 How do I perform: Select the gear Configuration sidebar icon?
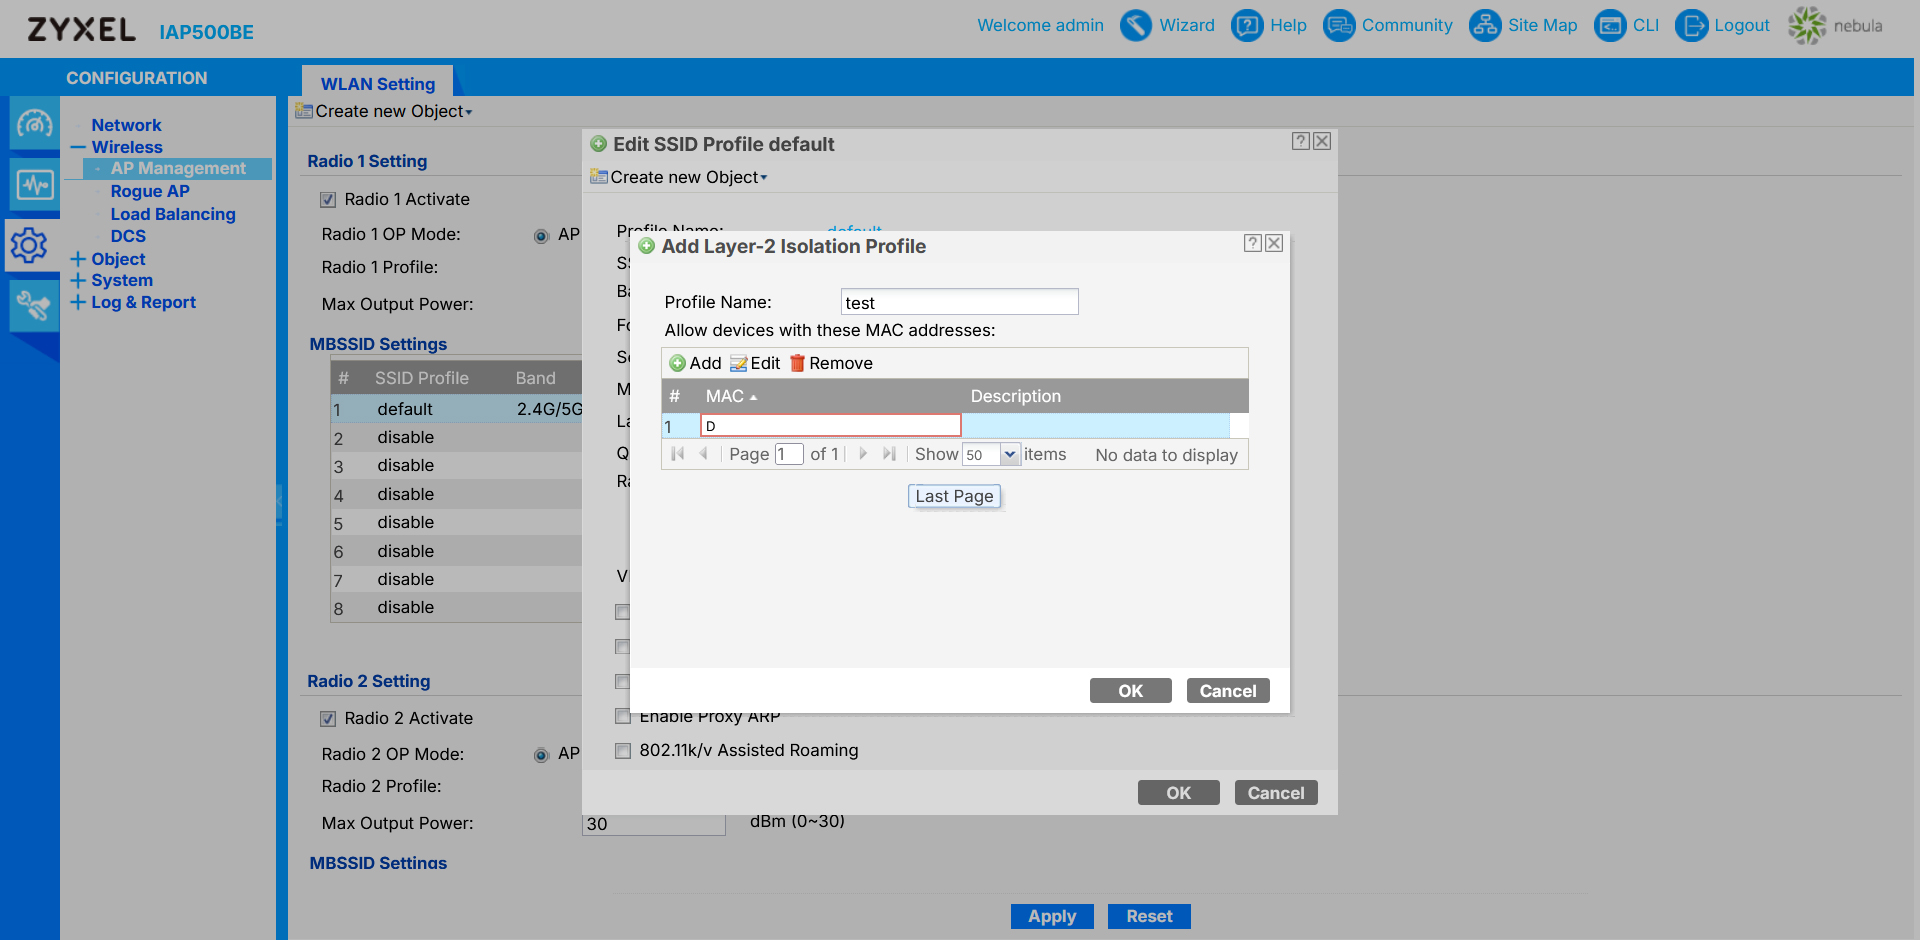(x=30, y=245)
